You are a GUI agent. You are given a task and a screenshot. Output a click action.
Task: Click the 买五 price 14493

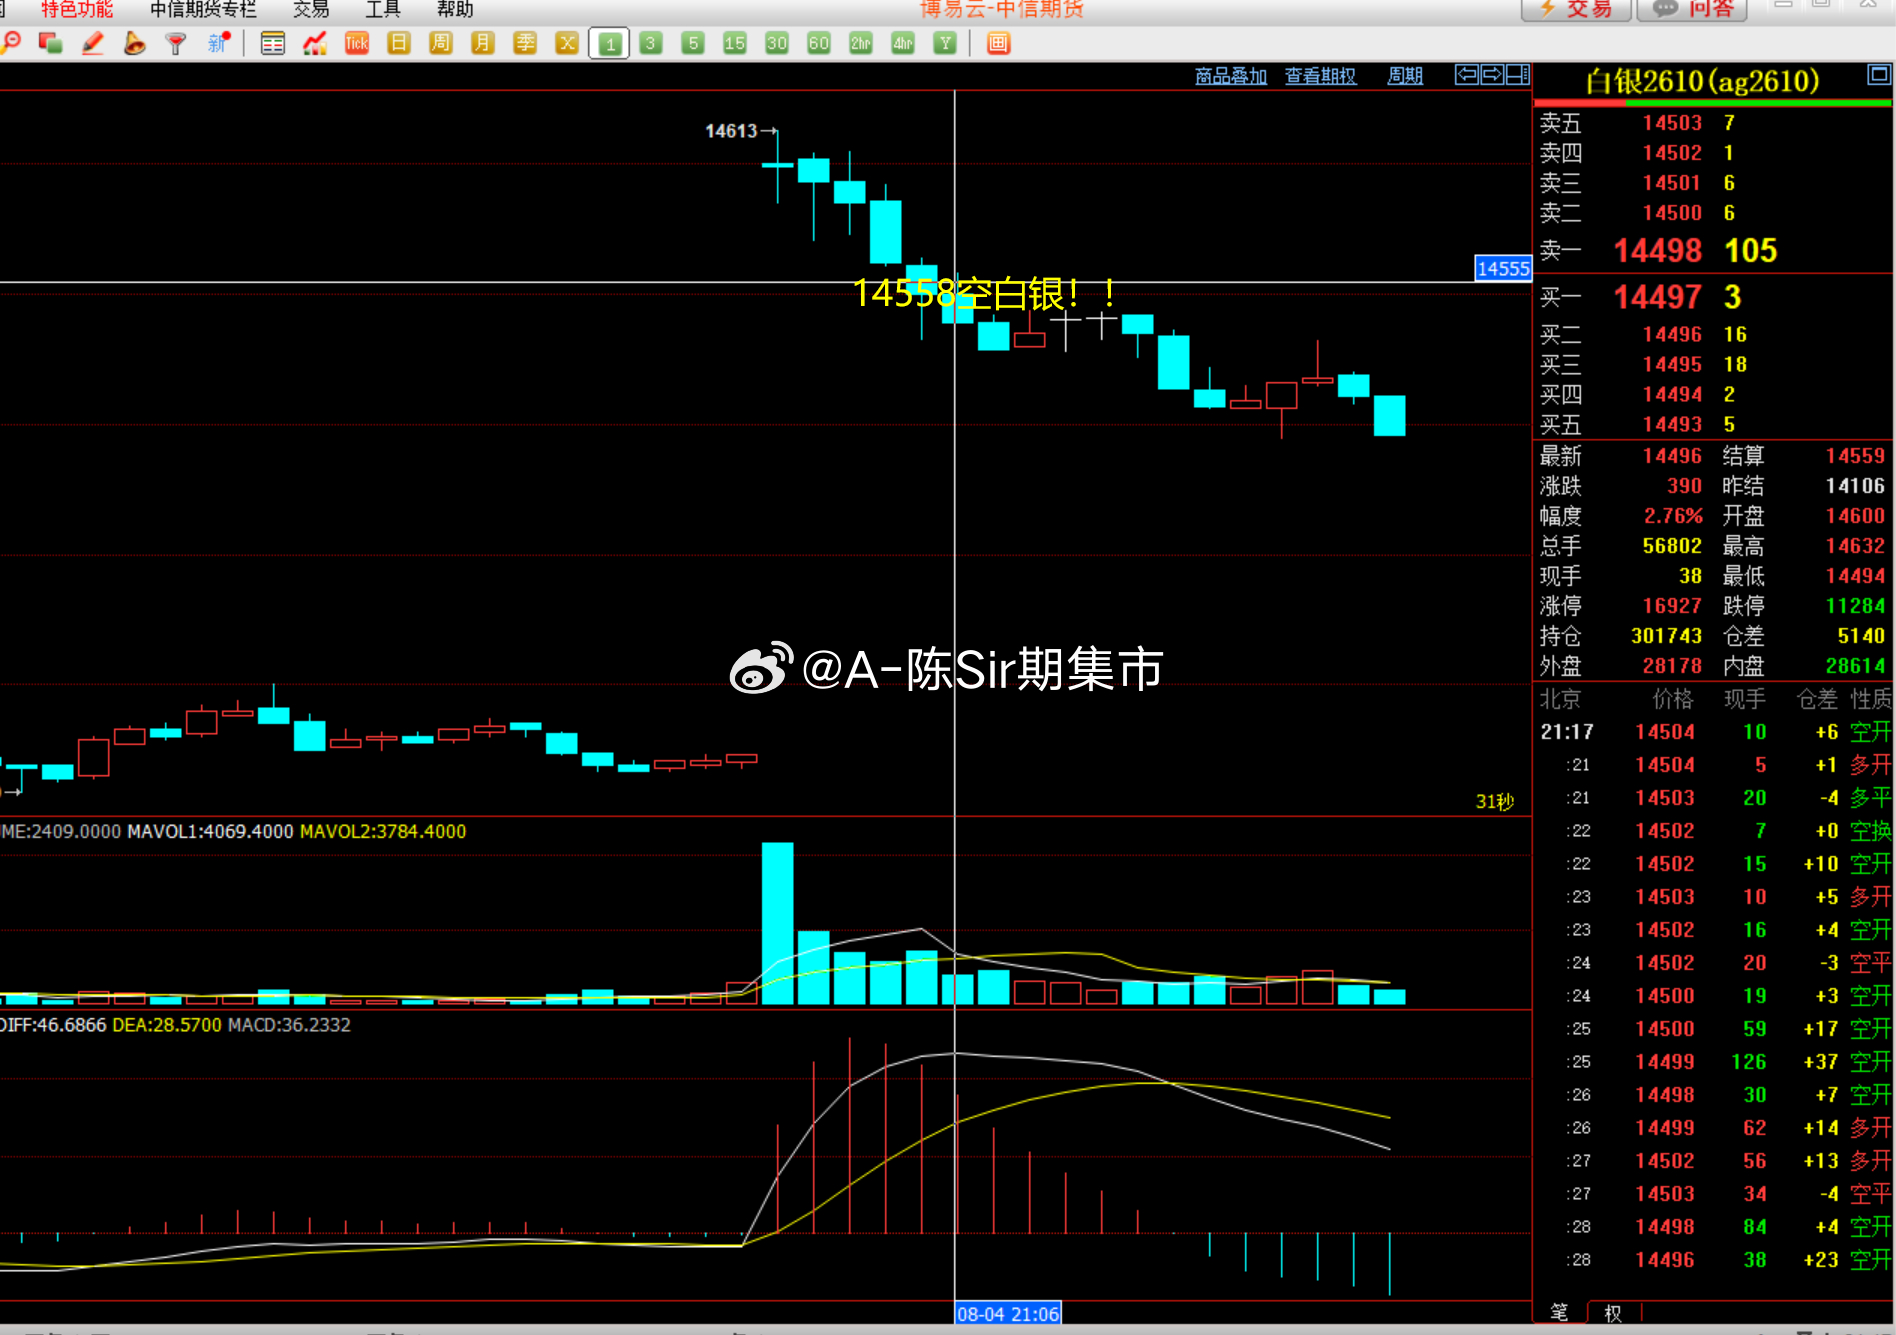pyautogui.click(x=1672, y=425)
